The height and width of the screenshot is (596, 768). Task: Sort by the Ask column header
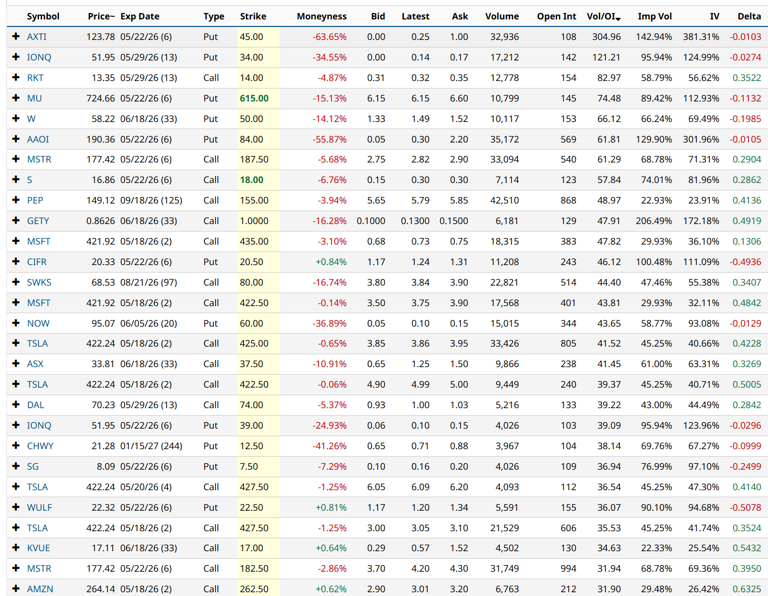tap(460, 16)
